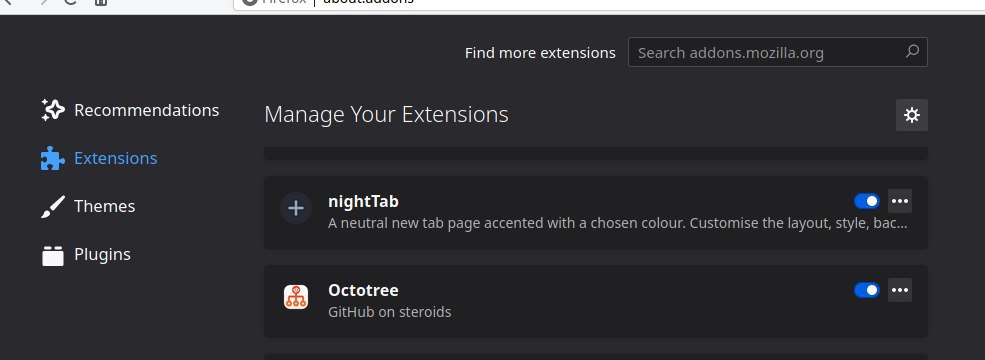985x360 pixels.
Task: Open the Octotree extension details
Action: click(x=363, y=290)
